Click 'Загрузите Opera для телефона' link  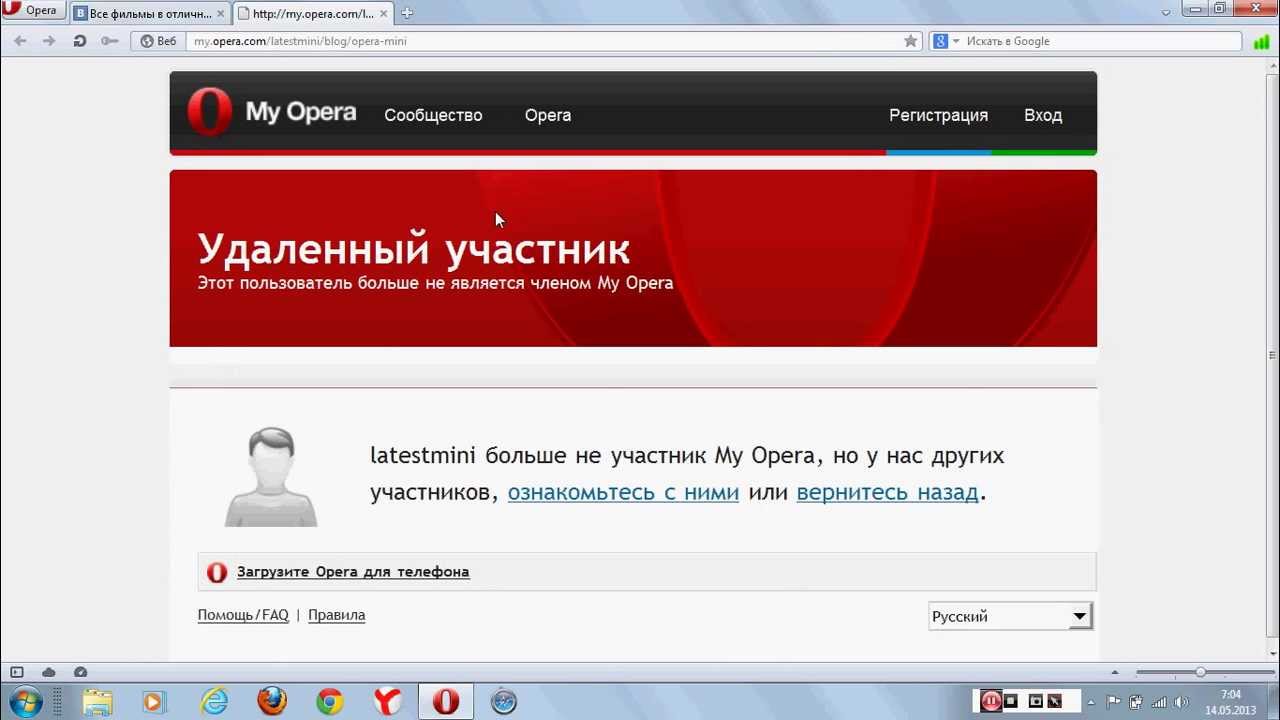[353, 572]
